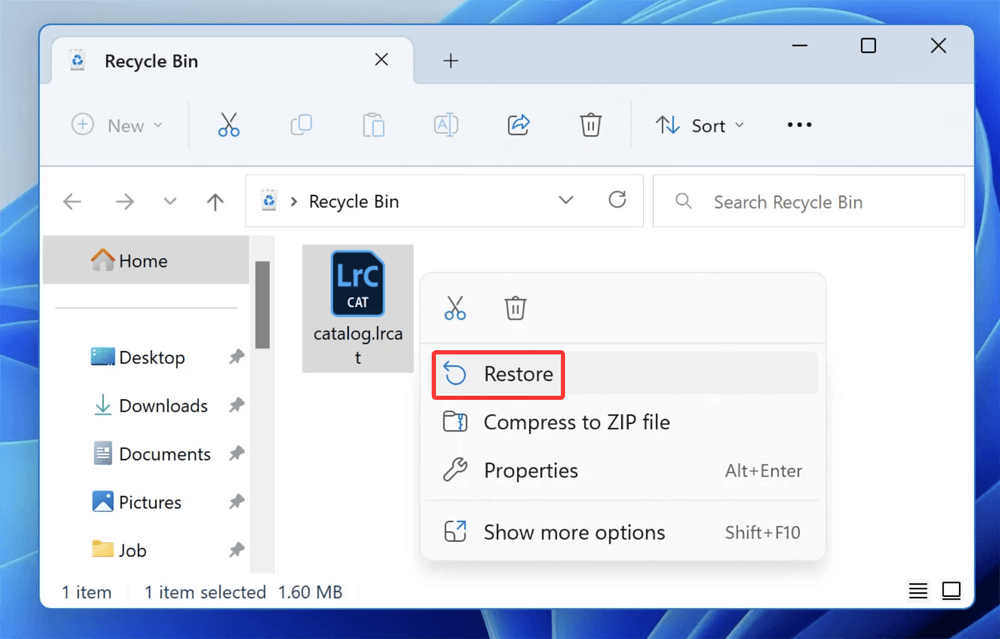
Task: Click Show more options
Action: pyautogui.click(x=573, y=532)
